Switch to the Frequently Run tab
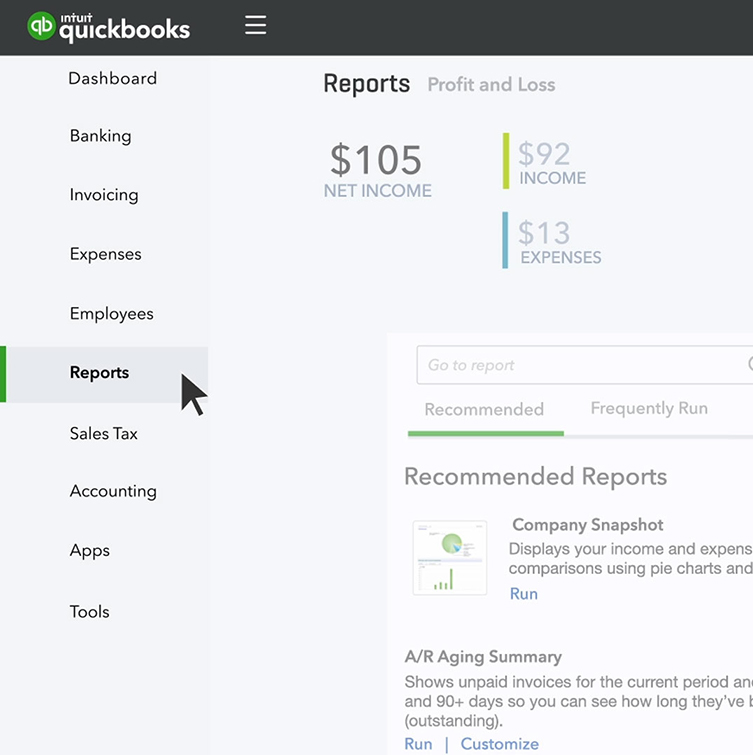753x755 pixels. 649,408
